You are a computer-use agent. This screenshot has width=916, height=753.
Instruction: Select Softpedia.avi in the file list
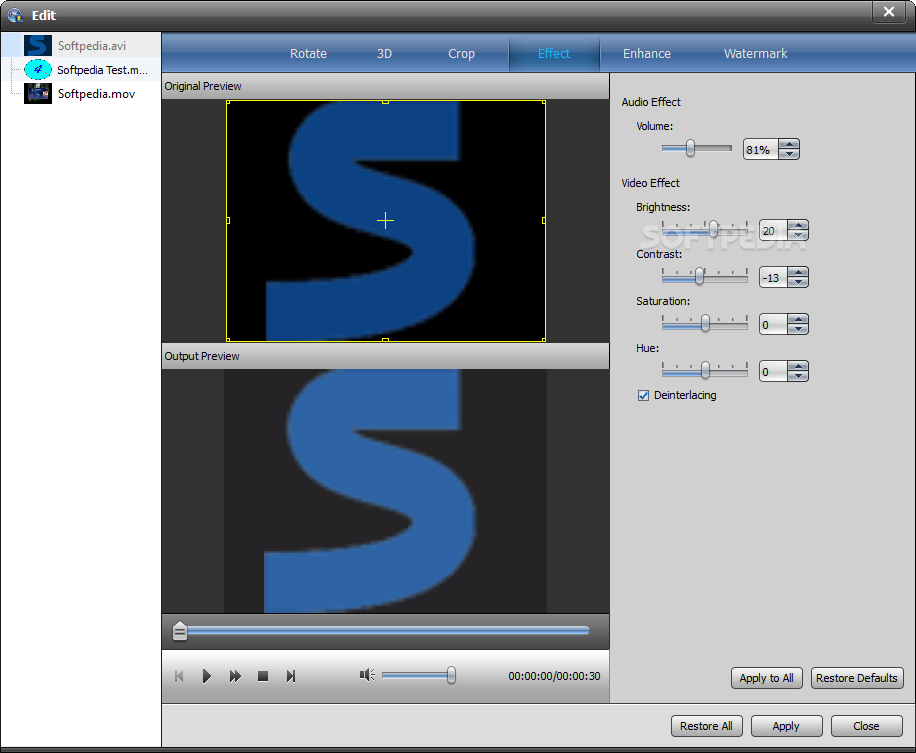92,46
